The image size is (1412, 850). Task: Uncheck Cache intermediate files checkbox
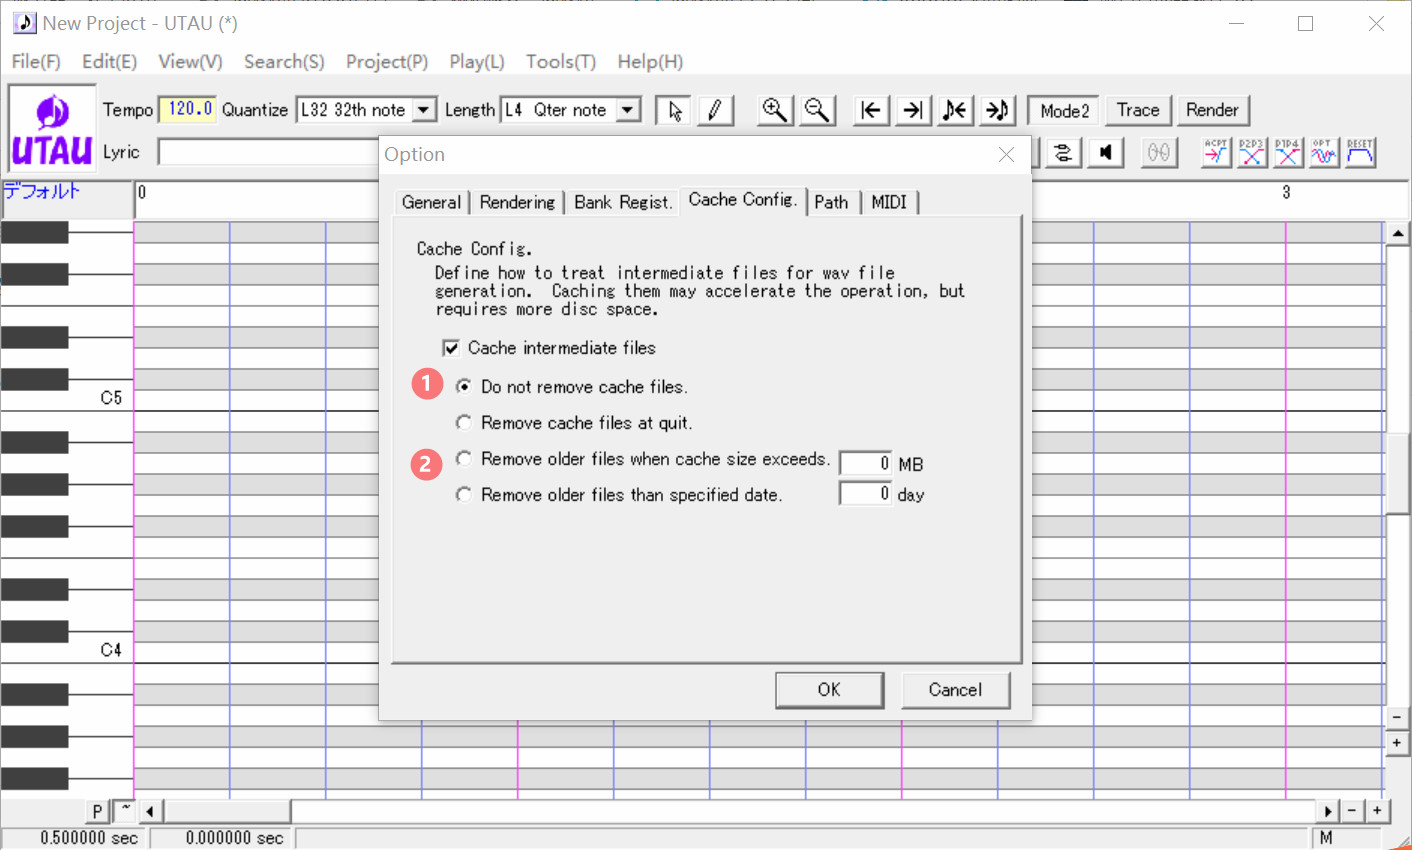point(451,348)
